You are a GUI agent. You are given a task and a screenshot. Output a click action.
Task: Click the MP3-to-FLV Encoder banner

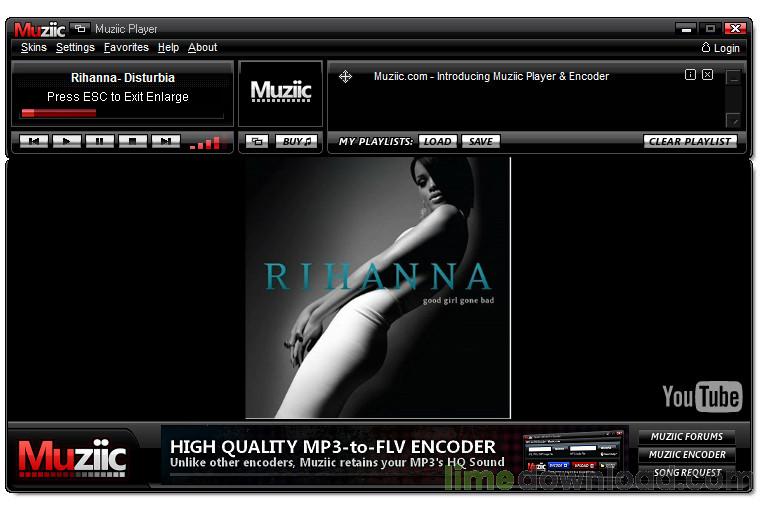[x=395, y=454]
